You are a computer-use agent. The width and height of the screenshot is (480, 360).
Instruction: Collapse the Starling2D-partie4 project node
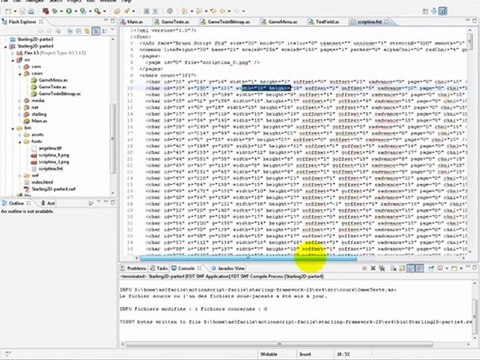(x=6, y=46)
